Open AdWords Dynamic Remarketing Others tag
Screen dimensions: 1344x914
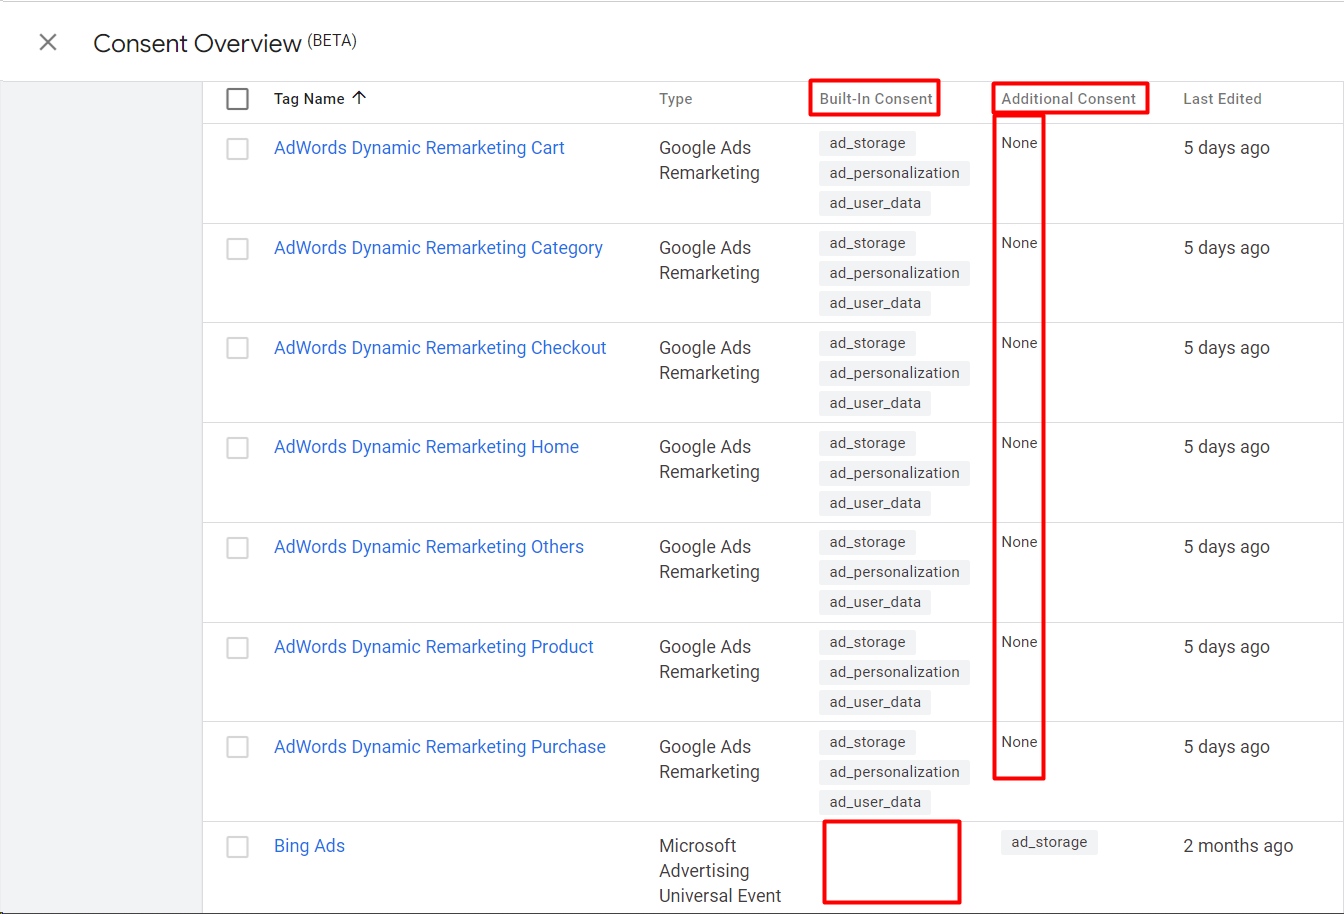coord(429,547)
